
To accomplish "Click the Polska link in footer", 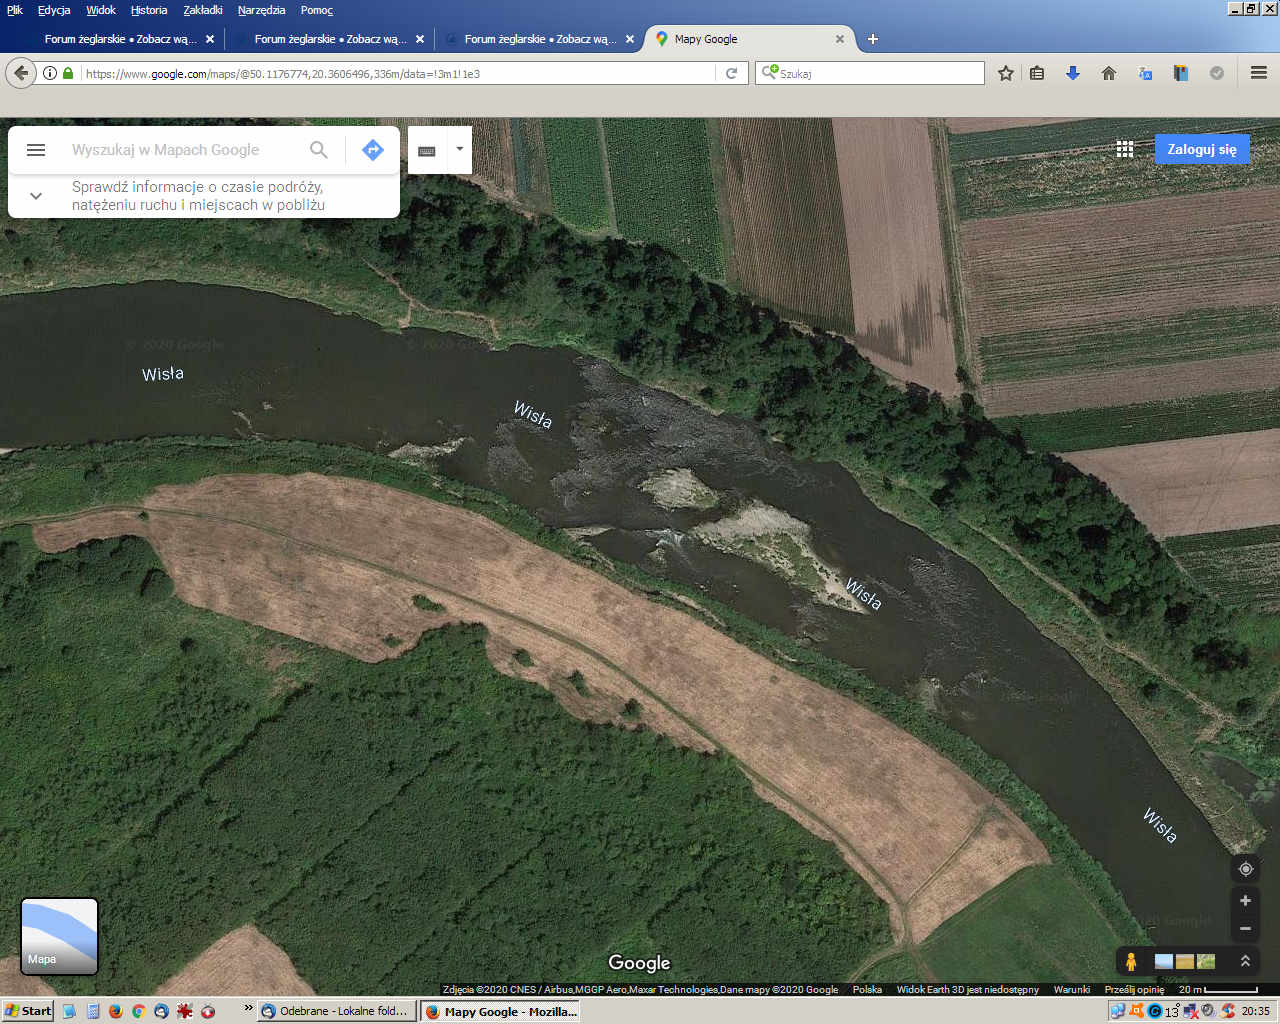I will click(x=867, y=989).
